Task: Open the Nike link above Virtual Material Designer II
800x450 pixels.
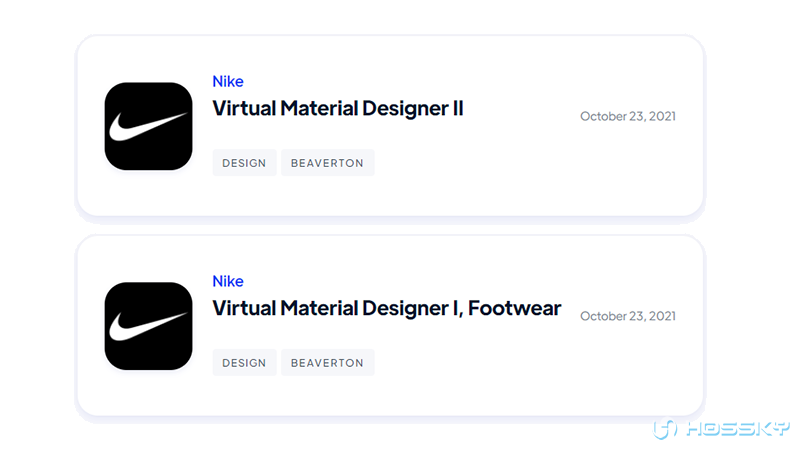Action: [228, 81]
